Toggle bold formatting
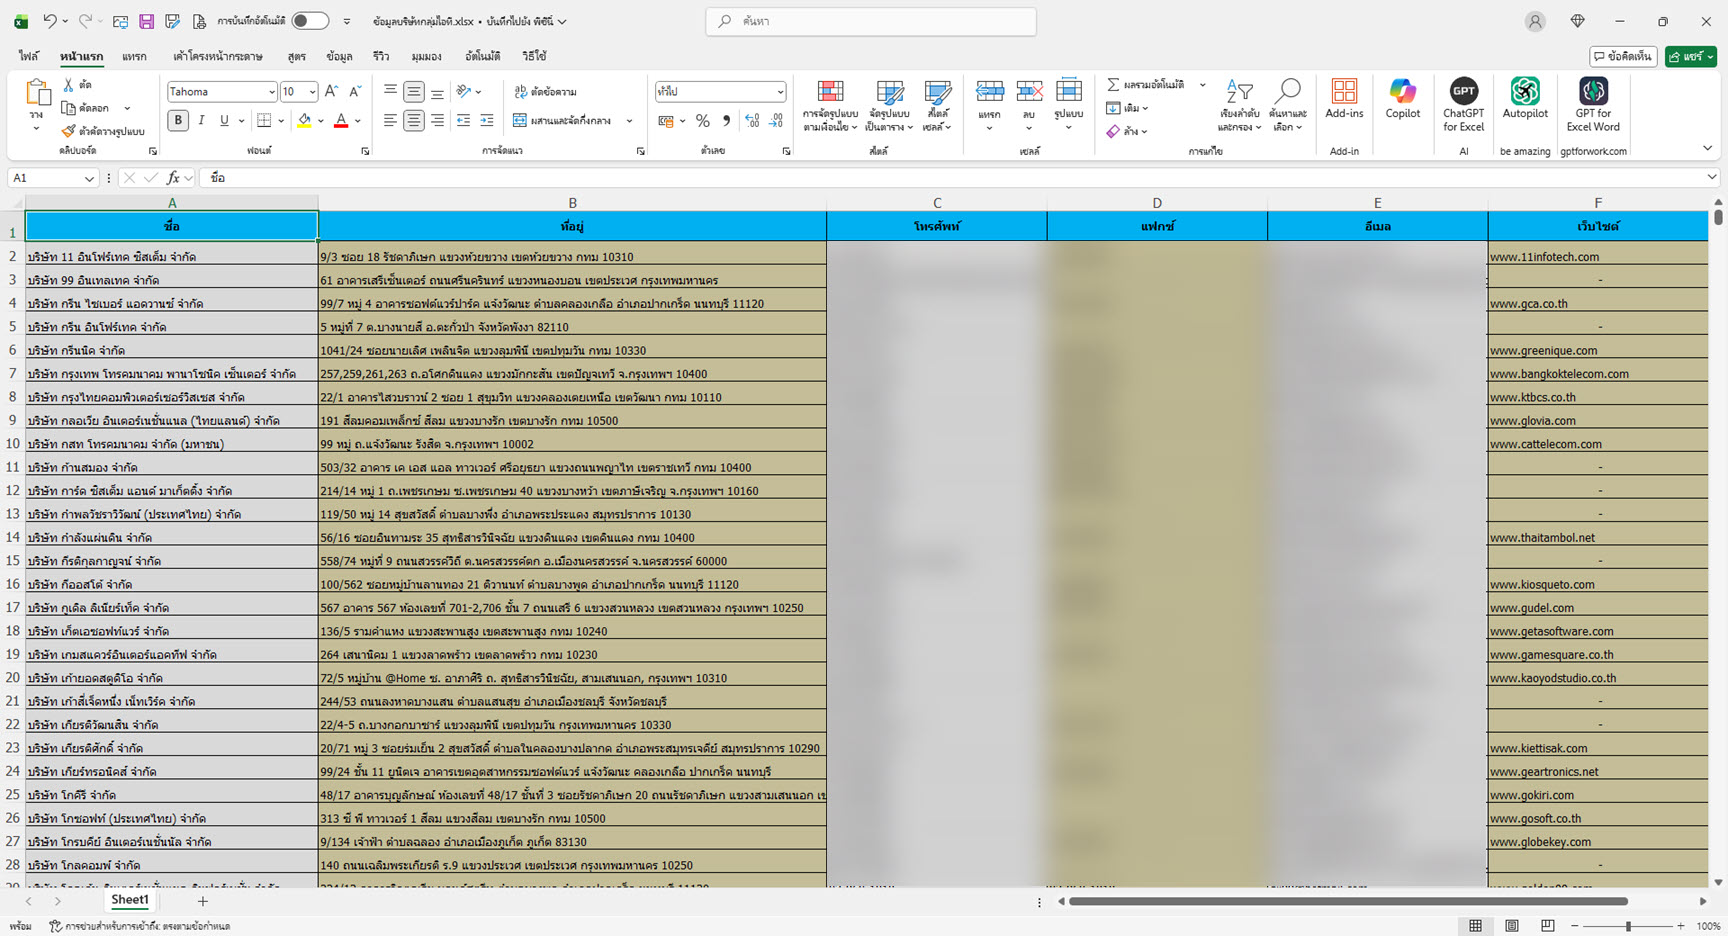 pyautogui.click(x=178, y=121)
